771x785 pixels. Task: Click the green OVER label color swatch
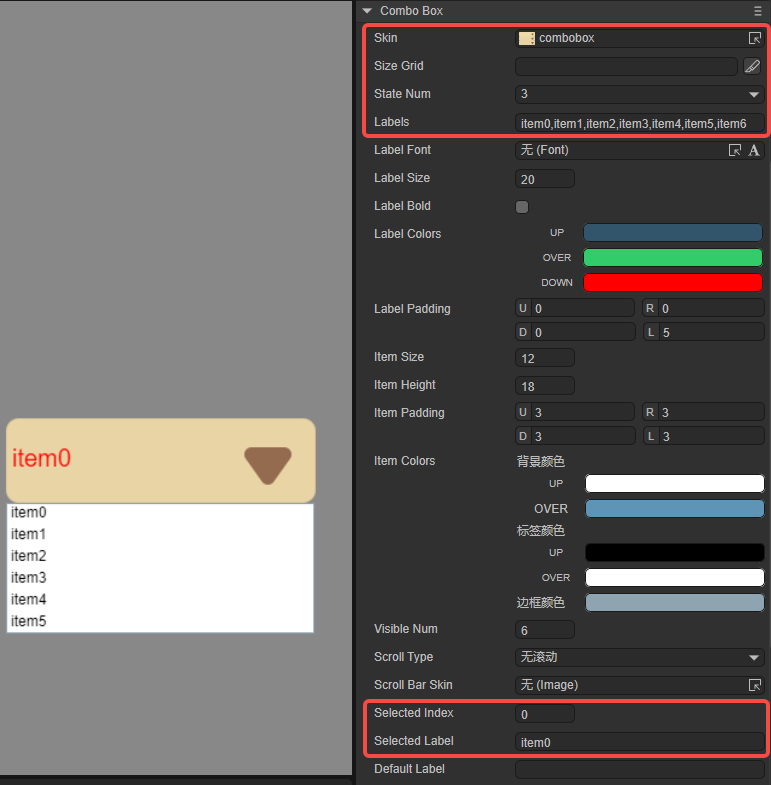672,257
